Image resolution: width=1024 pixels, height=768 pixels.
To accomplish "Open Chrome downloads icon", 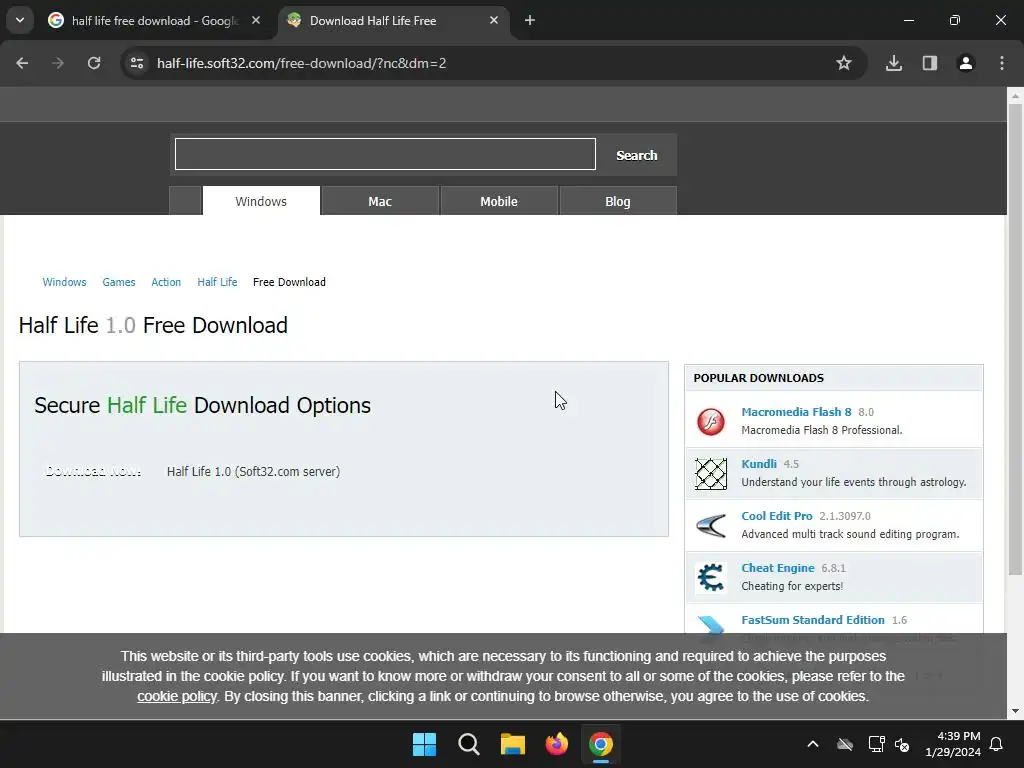I will [894, 63].
